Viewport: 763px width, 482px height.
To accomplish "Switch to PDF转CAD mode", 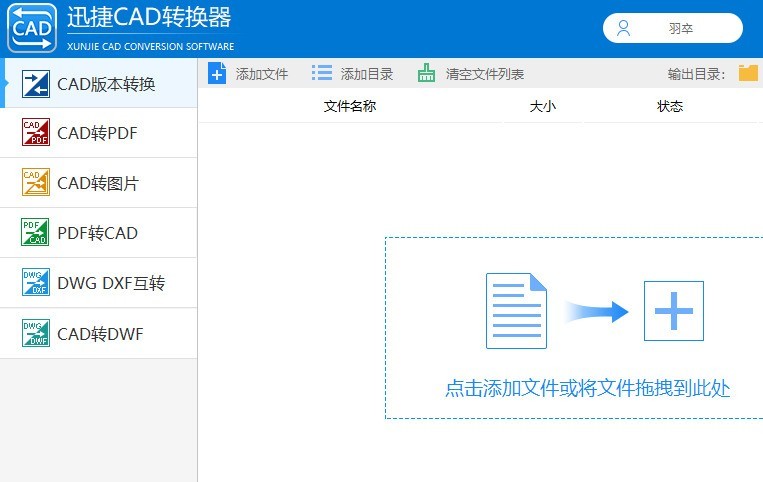I will pos(99,233).
